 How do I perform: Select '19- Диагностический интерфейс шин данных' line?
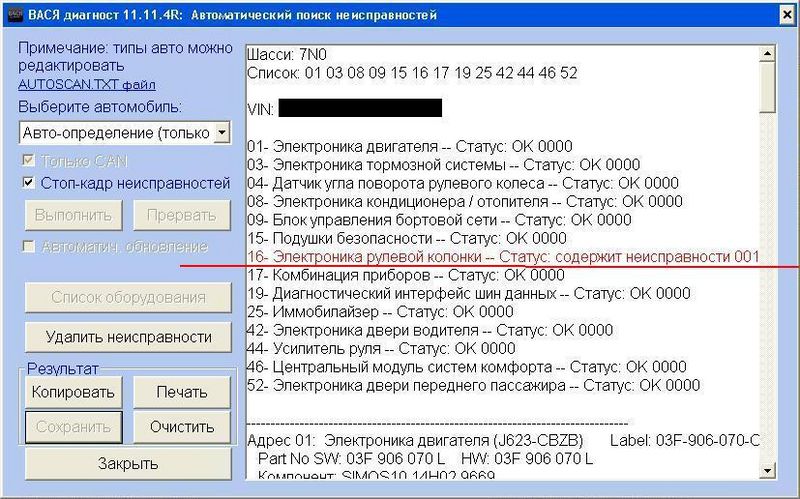click(x=468, y=293)
